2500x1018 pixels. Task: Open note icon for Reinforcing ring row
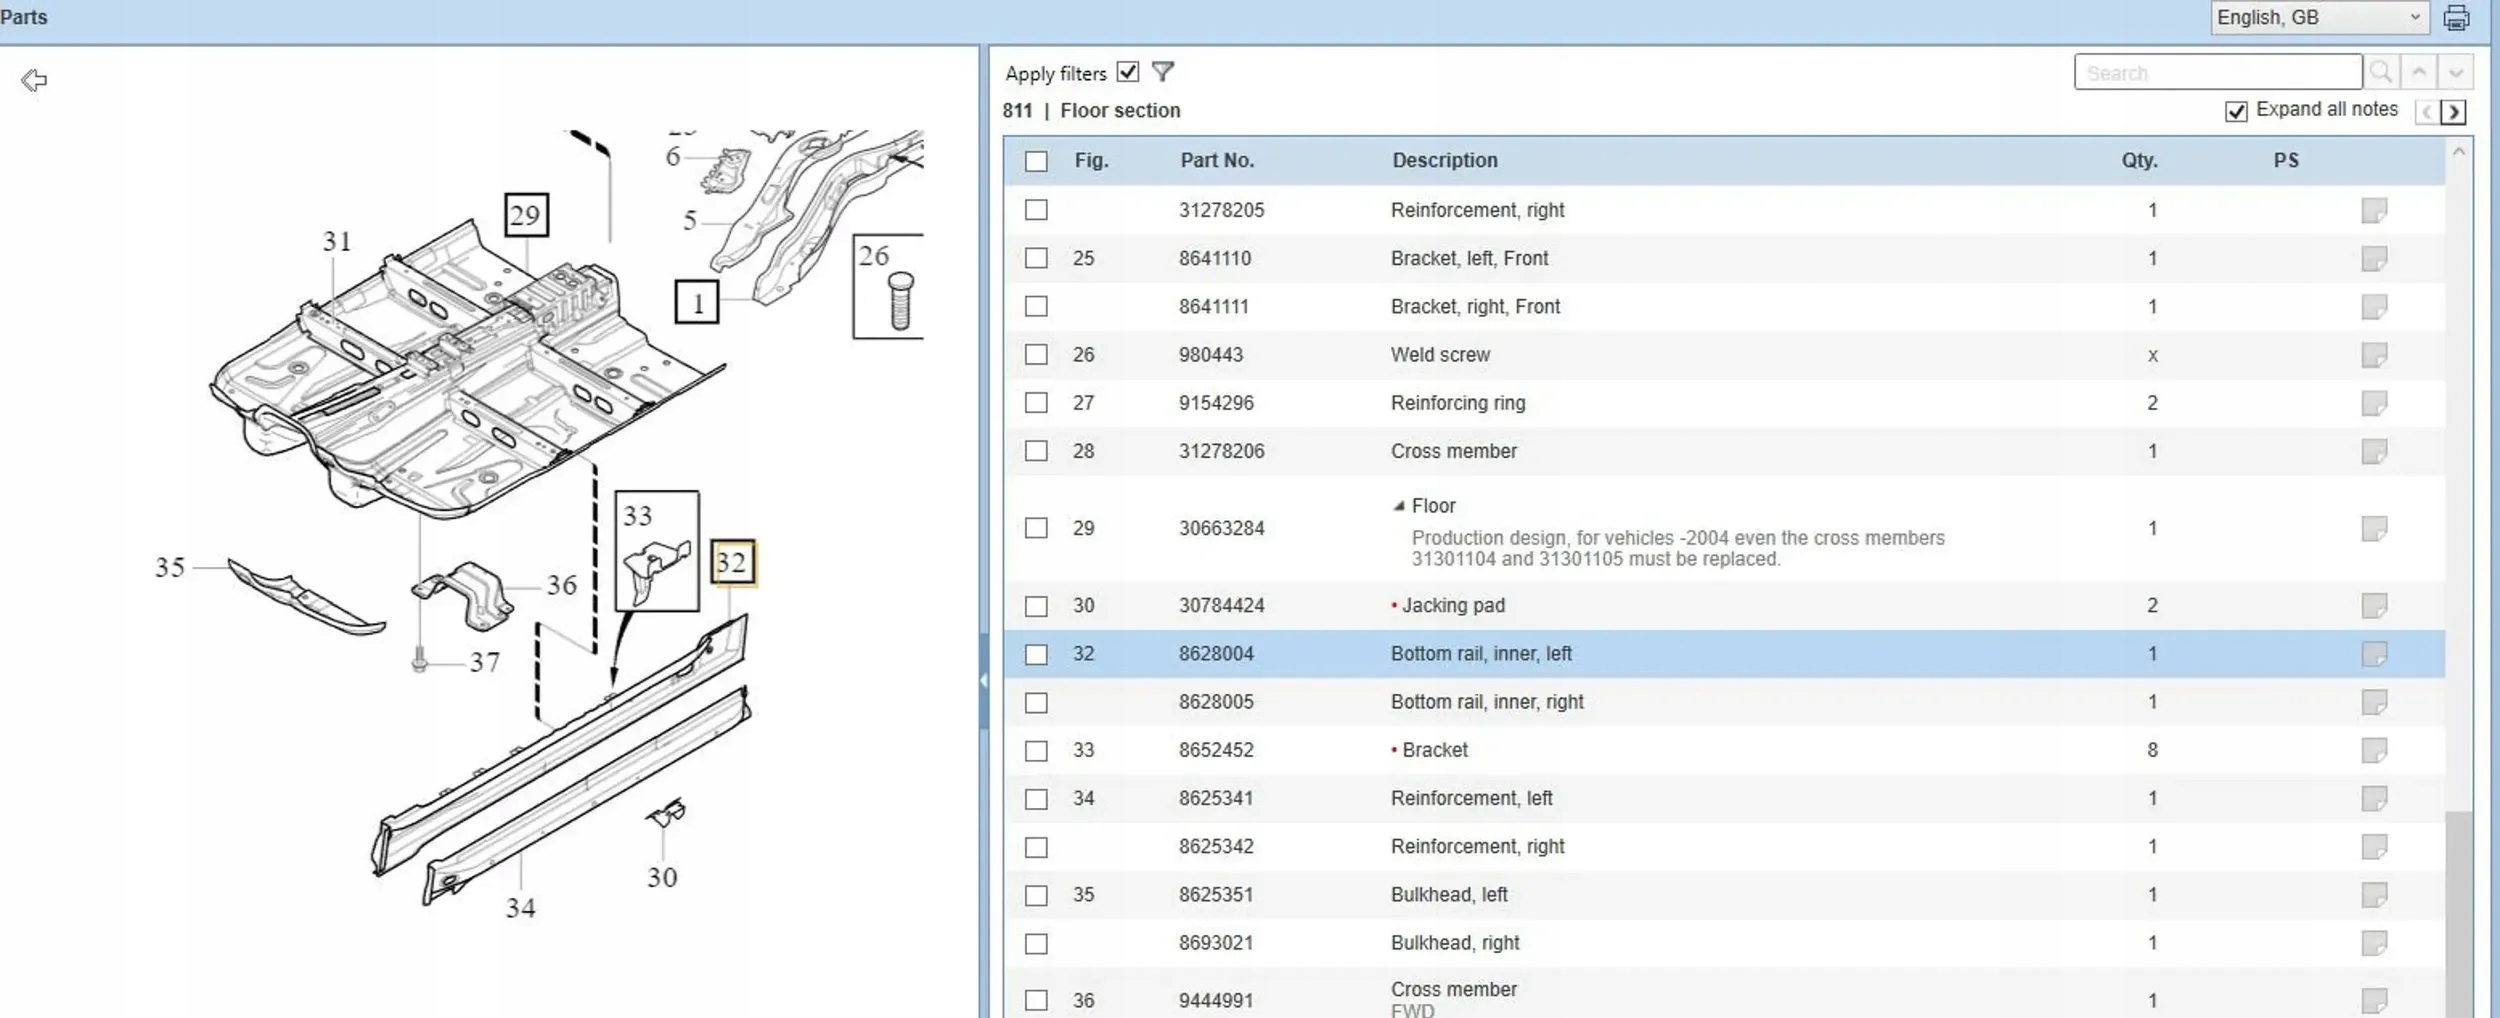2374,403
